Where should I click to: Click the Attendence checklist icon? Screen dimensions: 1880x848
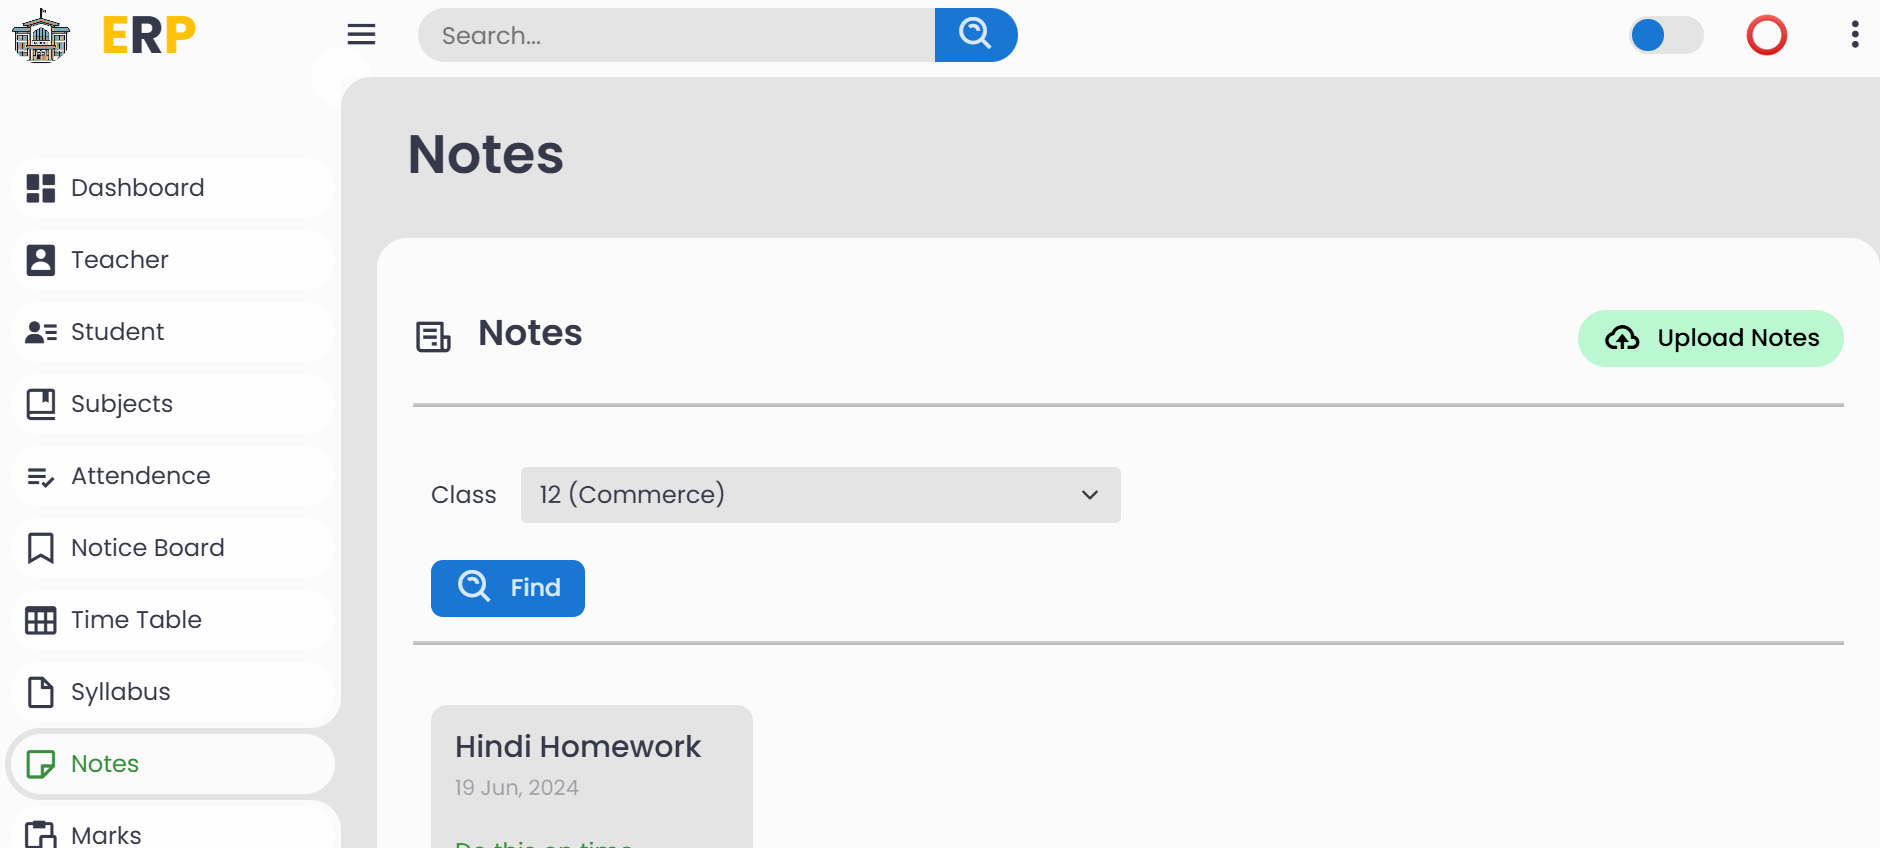pyautogui.click(x=41, y=476)
